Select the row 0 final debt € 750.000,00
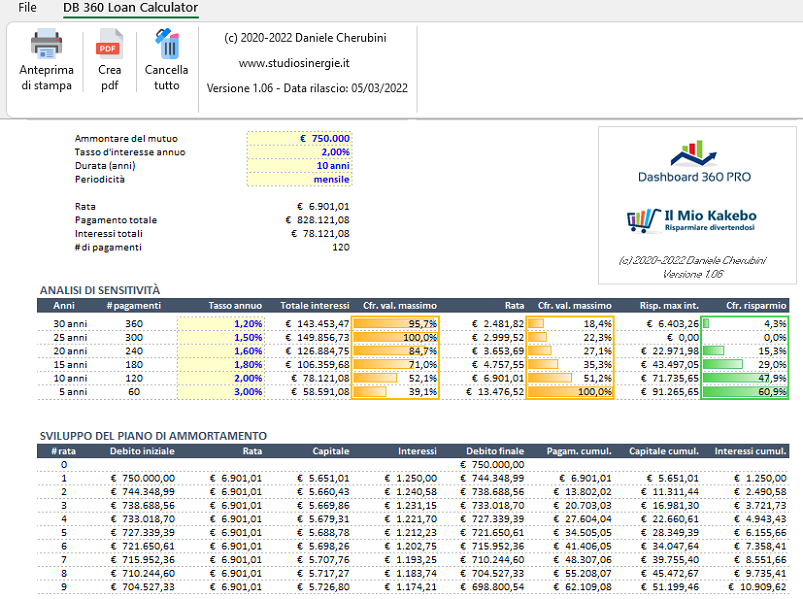Viewport: 803px width, 599px height. pyautogui.click(x=492, y=464)
